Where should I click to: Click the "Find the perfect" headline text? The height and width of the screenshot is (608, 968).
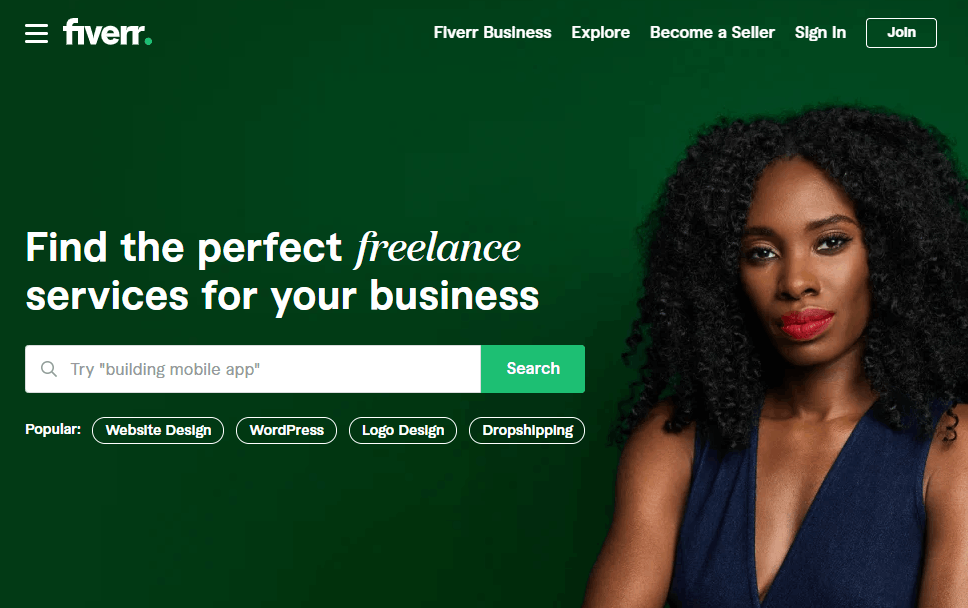[x=184, y=248]
